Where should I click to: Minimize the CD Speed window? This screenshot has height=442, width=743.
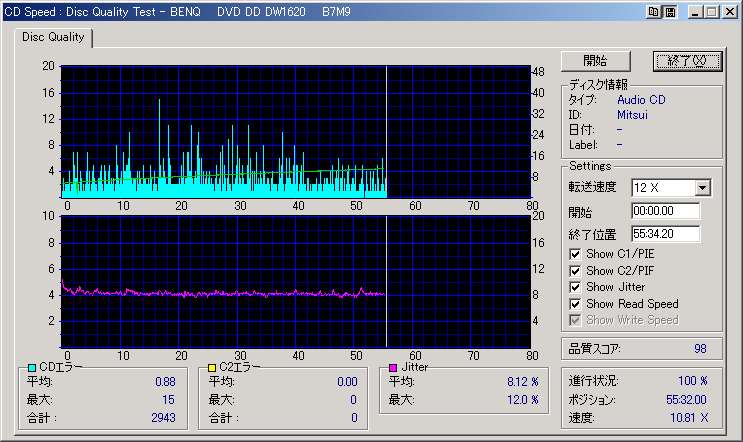coord(693,11)
